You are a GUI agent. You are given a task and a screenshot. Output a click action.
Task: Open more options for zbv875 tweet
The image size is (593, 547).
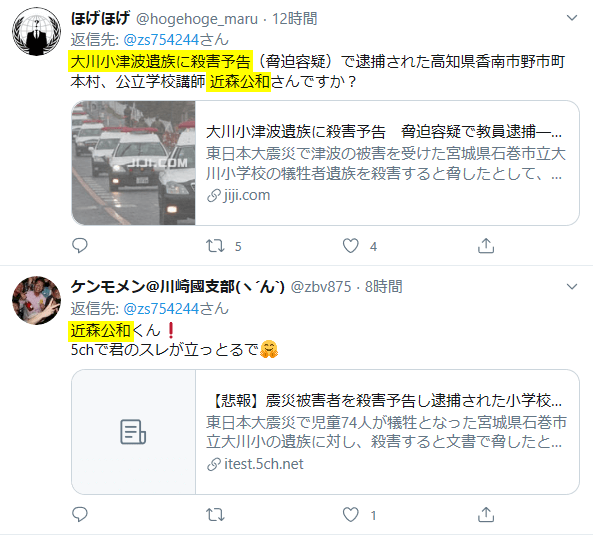coord(572,287)
